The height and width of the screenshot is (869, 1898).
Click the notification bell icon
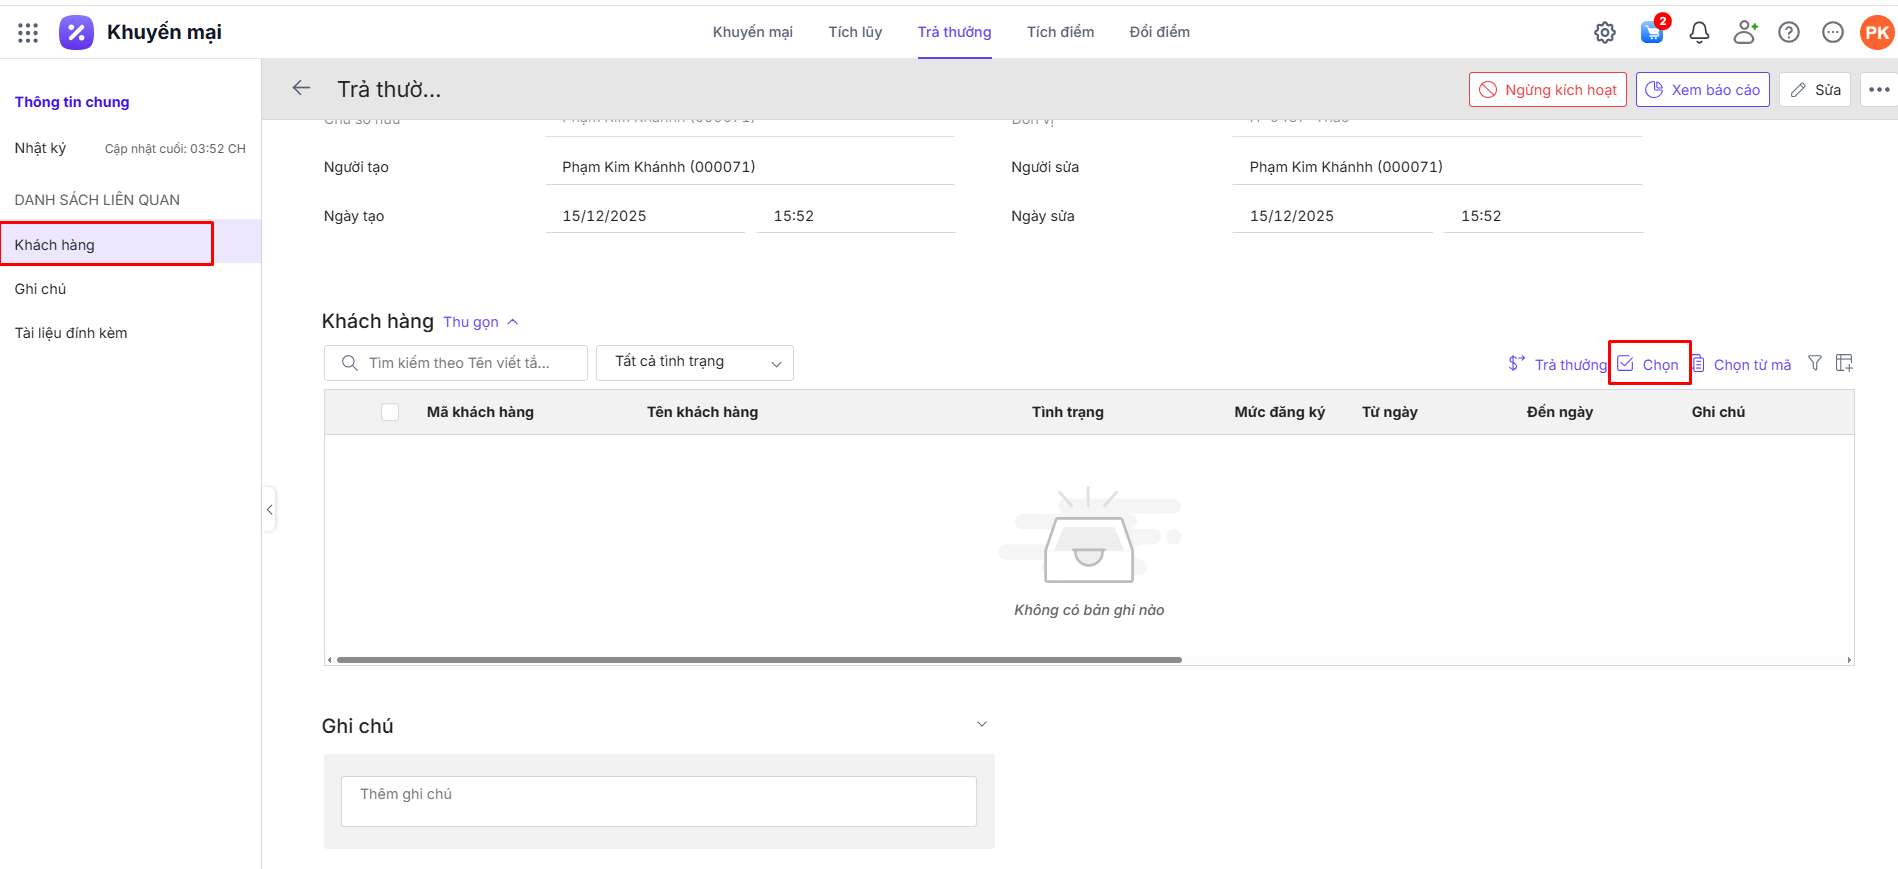tap(1698, 33)
